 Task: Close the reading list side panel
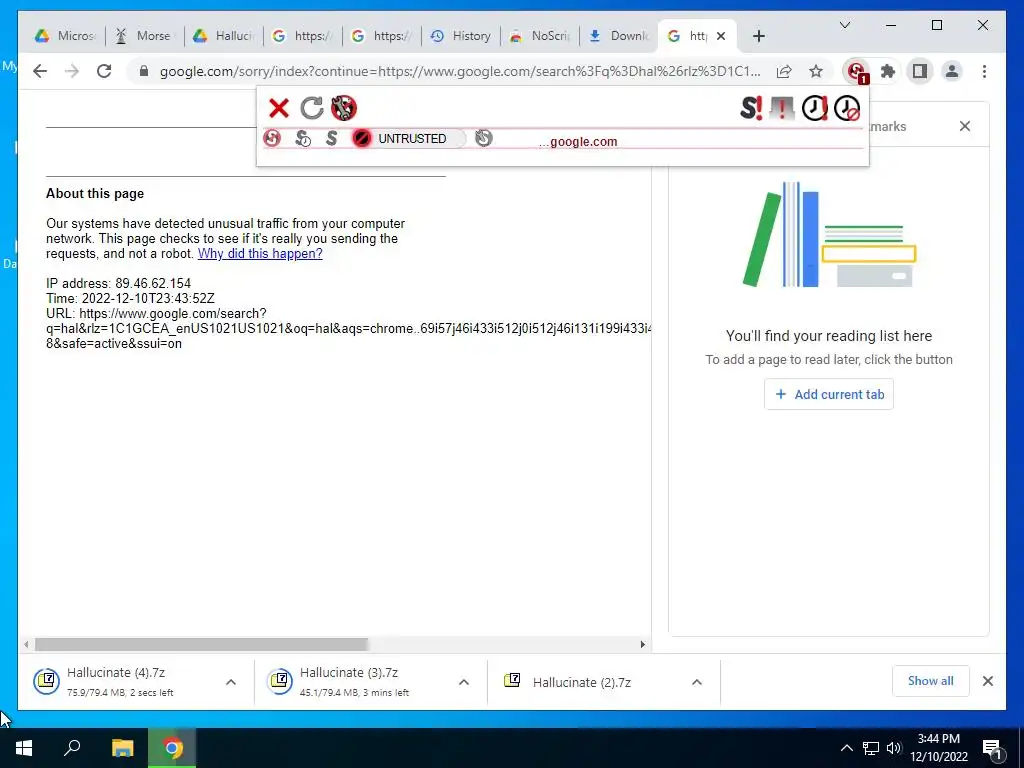coord(965,126)
